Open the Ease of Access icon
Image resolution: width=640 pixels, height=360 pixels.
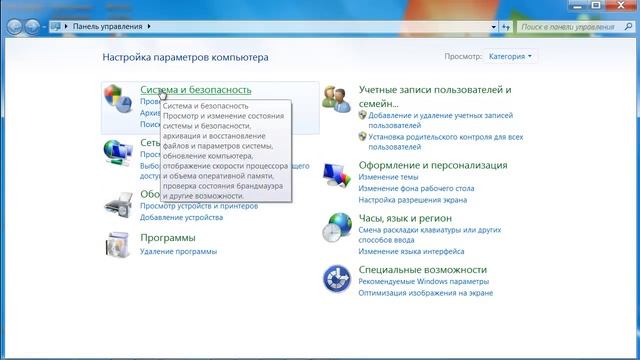click(x=337, y=279)
